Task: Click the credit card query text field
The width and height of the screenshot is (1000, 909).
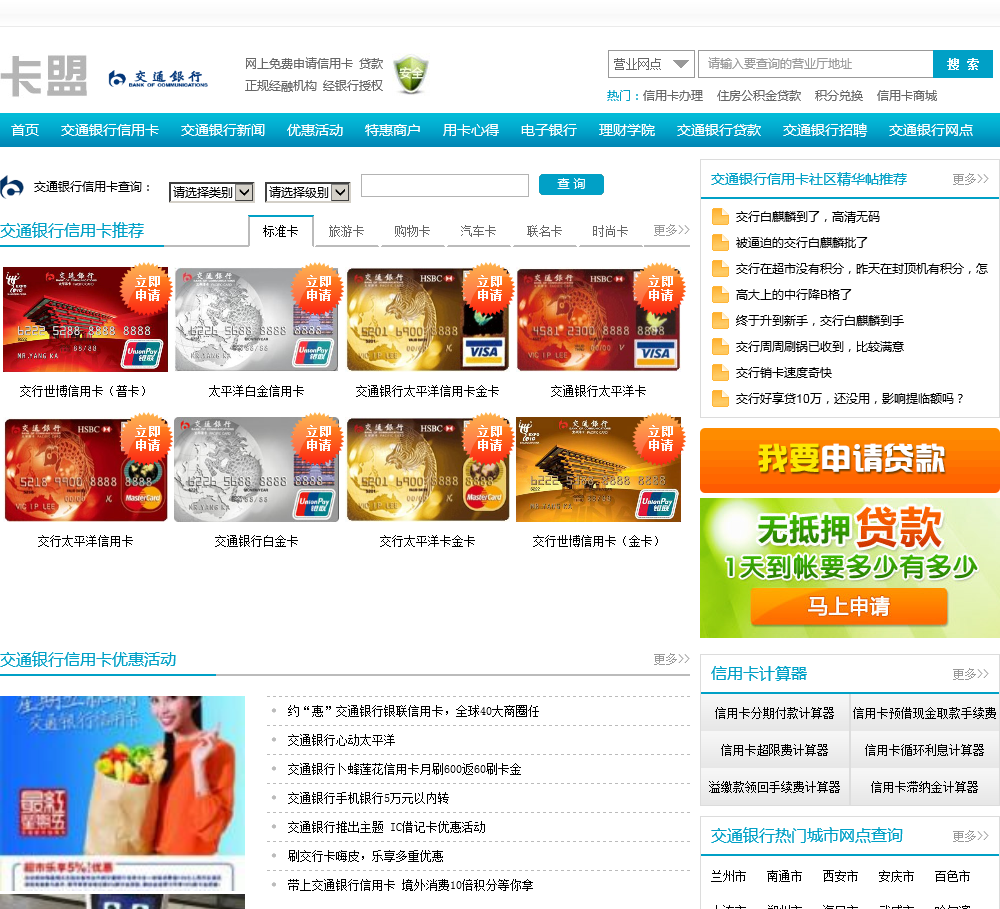Action: [445, 186]
